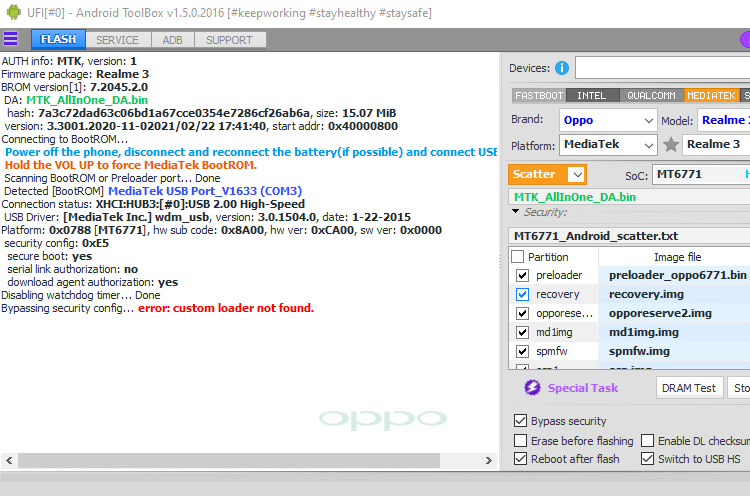Disable Switch to USB HS

point(648,459)
